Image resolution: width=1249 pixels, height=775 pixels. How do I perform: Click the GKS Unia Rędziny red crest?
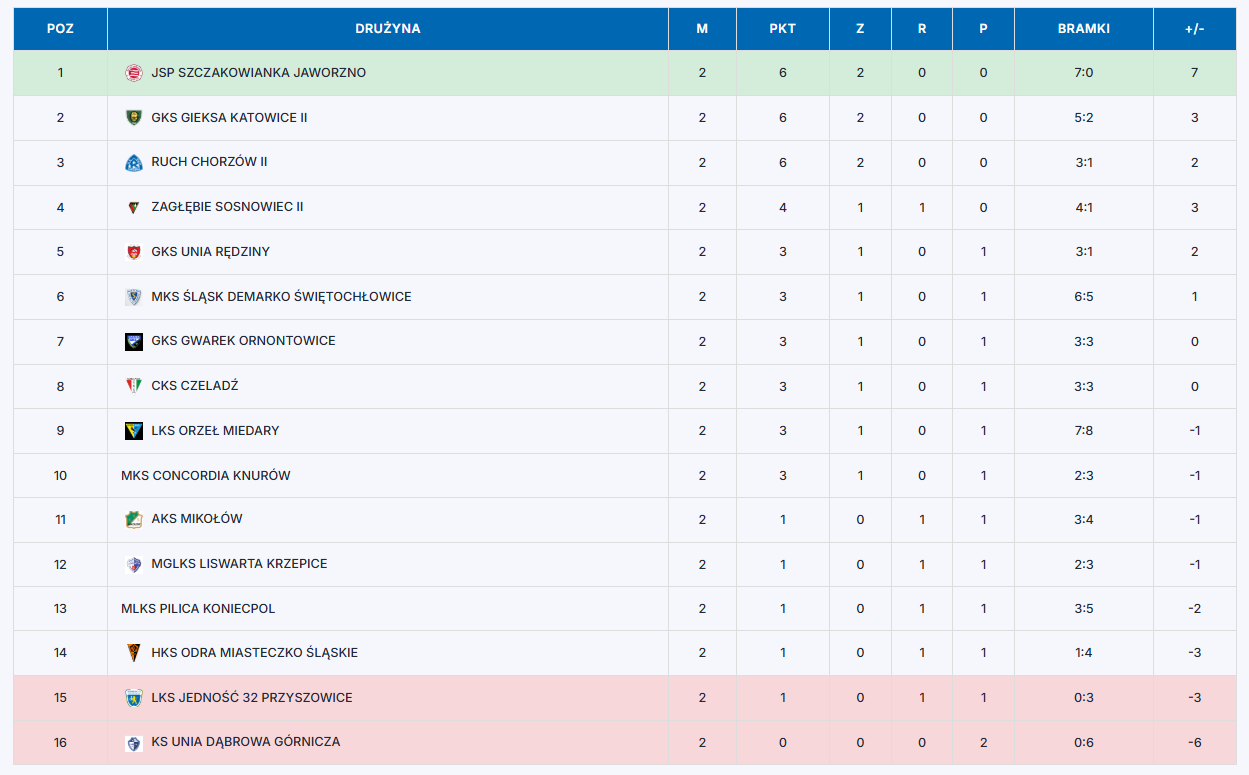pyautogui.click(x=133, y=252)
